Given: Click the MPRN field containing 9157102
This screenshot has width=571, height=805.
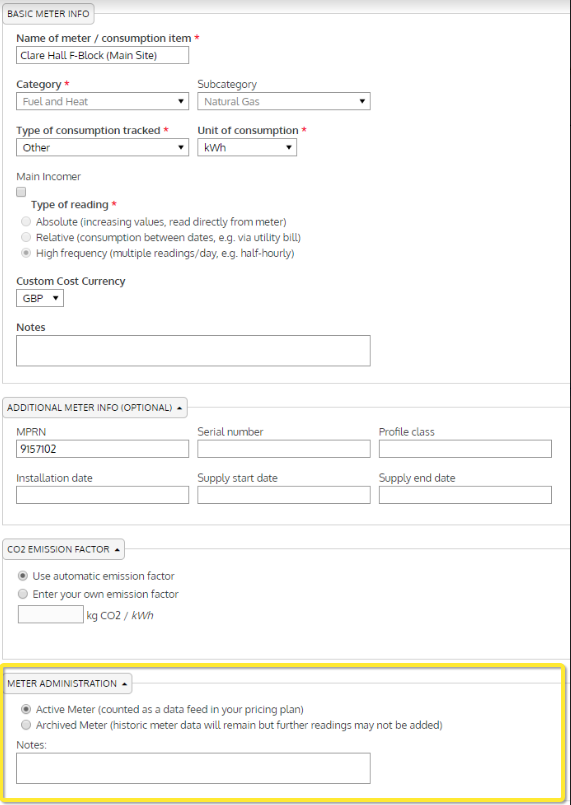Looking at the screenshot, I should coord(102,449).
